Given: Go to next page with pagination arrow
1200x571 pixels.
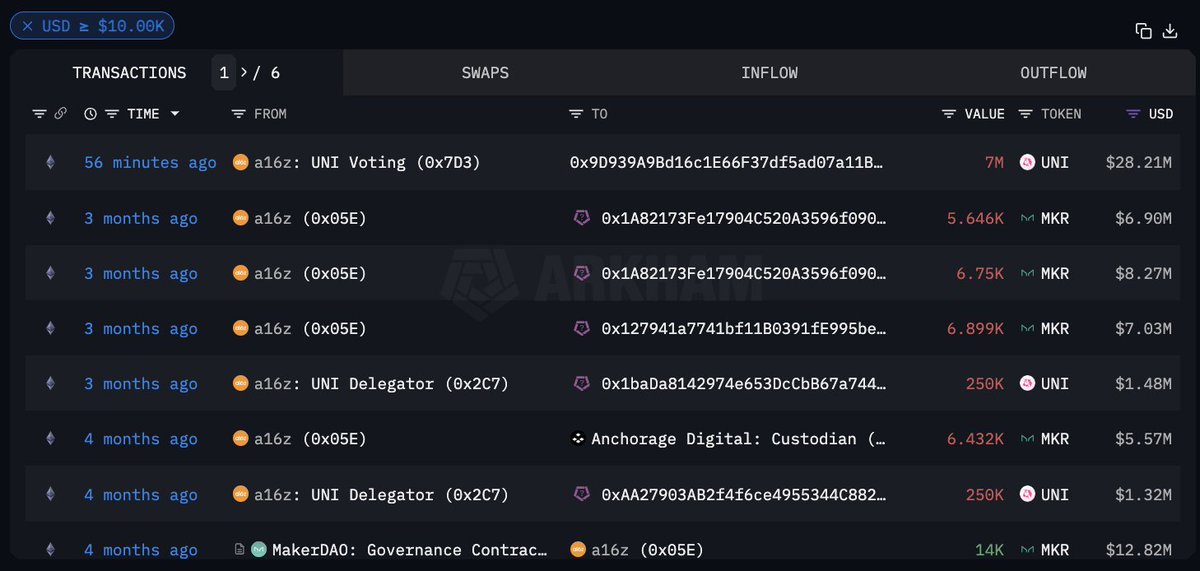Looking at the screenshot, I should 243,73.
